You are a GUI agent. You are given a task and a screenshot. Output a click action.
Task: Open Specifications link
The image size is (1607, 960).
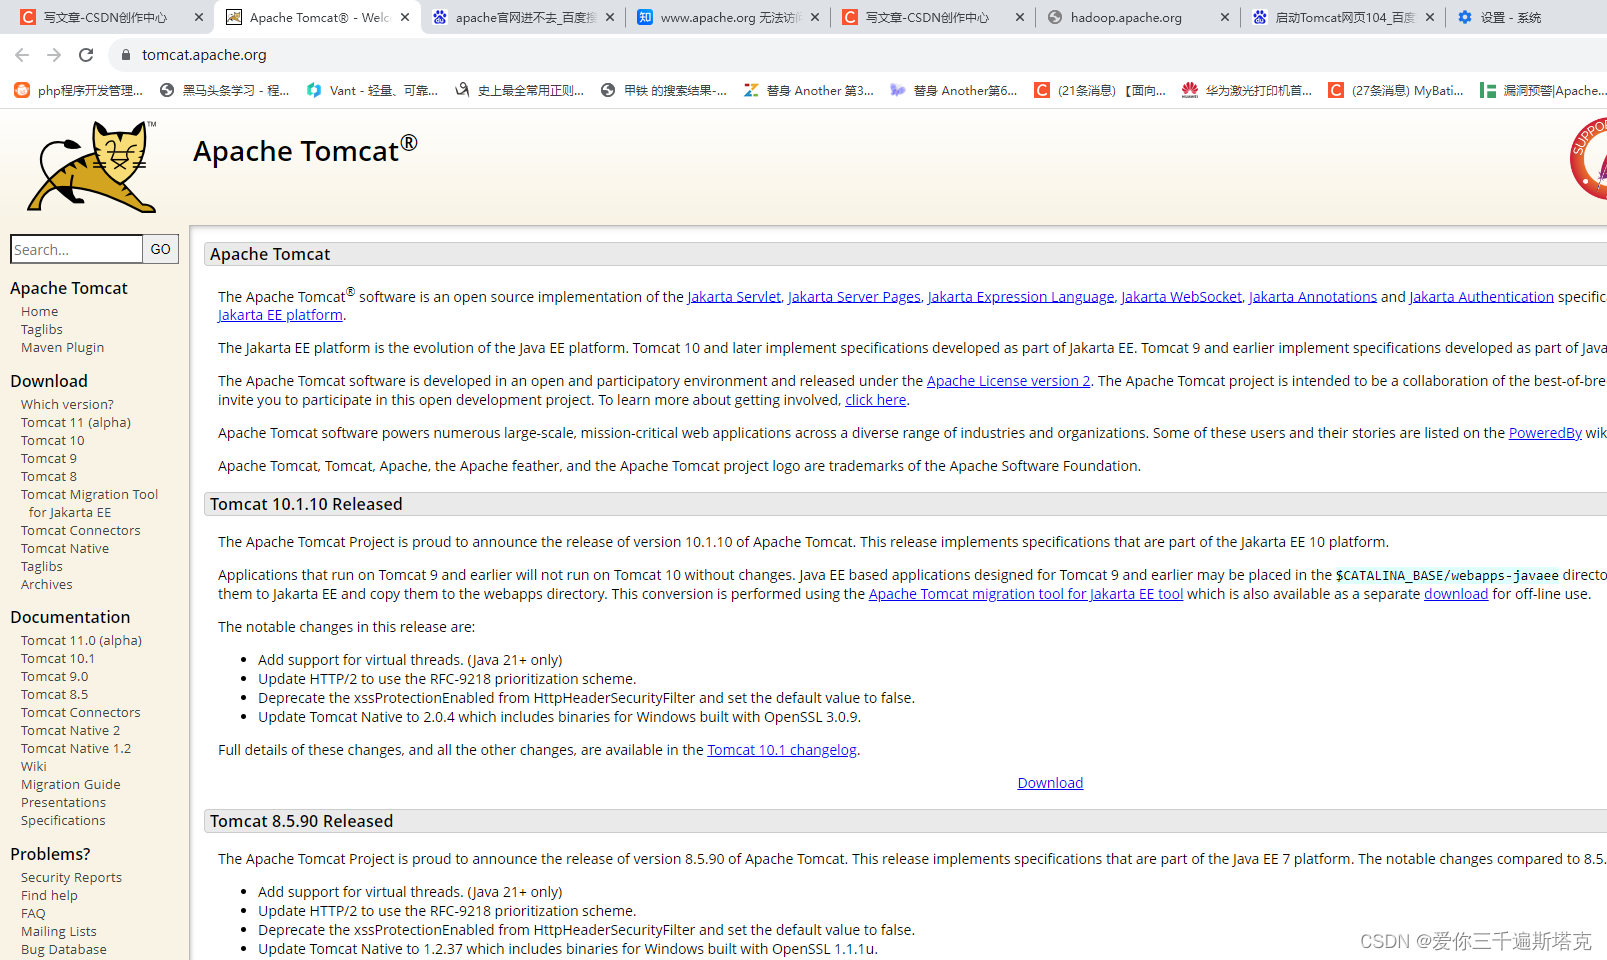point(63,820)
